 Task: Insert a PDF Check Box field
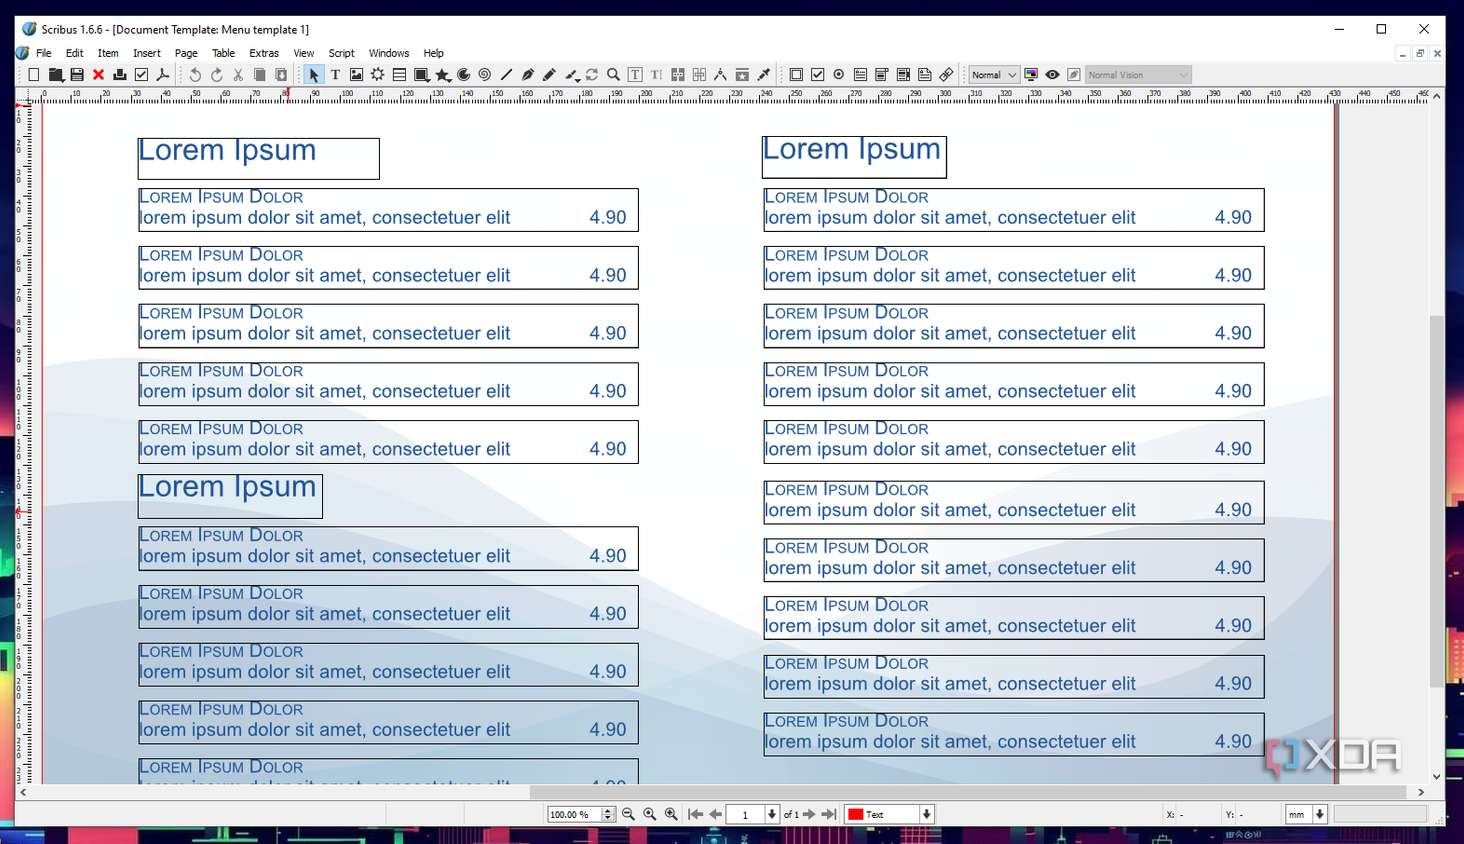tap(817, 75)
